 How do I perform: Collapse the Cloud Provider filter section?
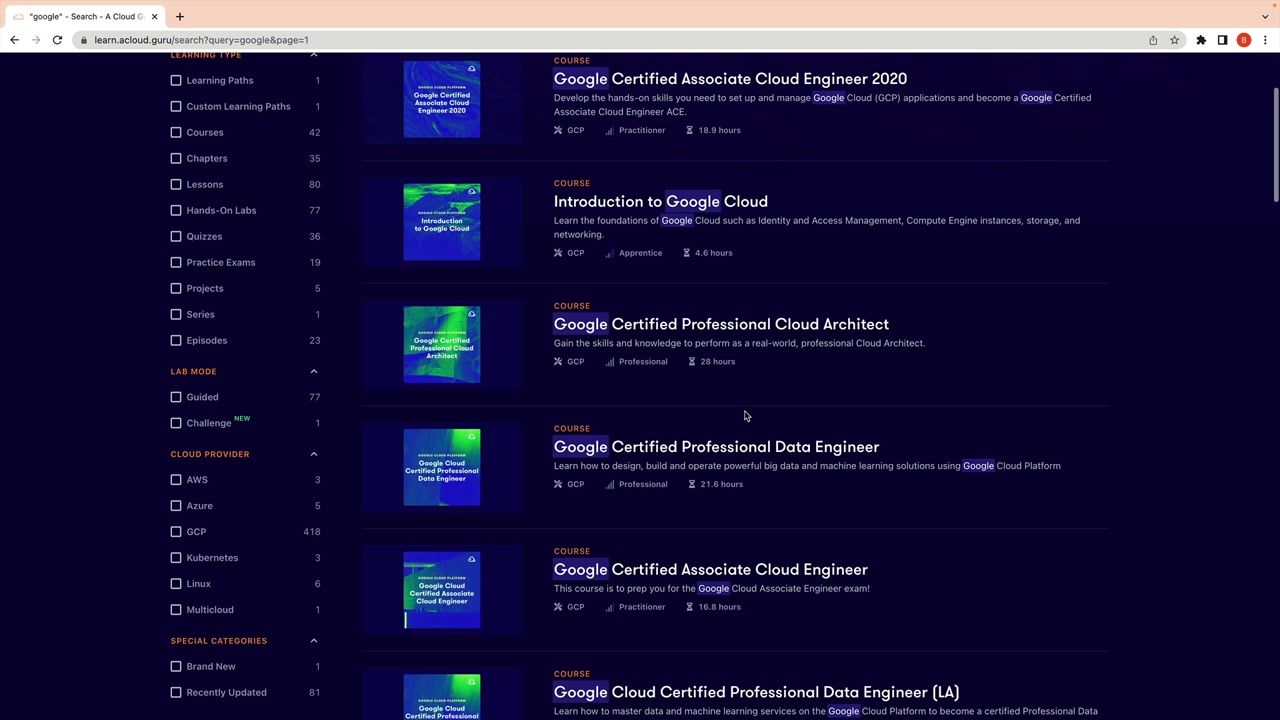tap(314, 454)
